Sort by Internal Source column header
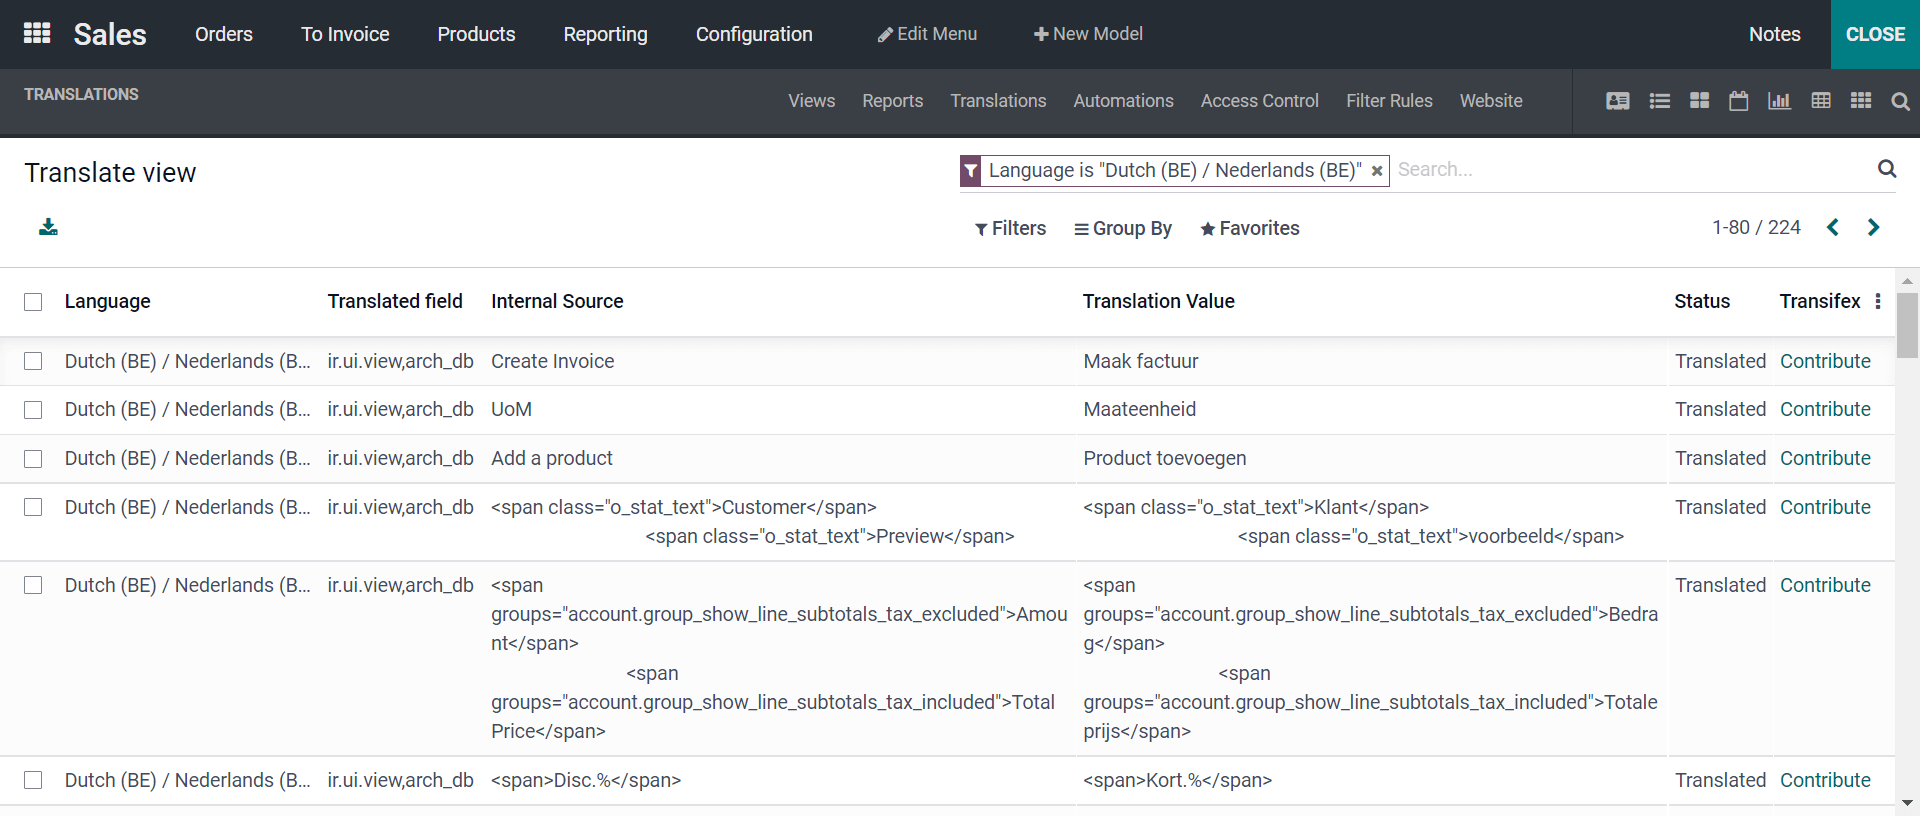This screenshot has width=1920, height=816. (x=557, y=301)
